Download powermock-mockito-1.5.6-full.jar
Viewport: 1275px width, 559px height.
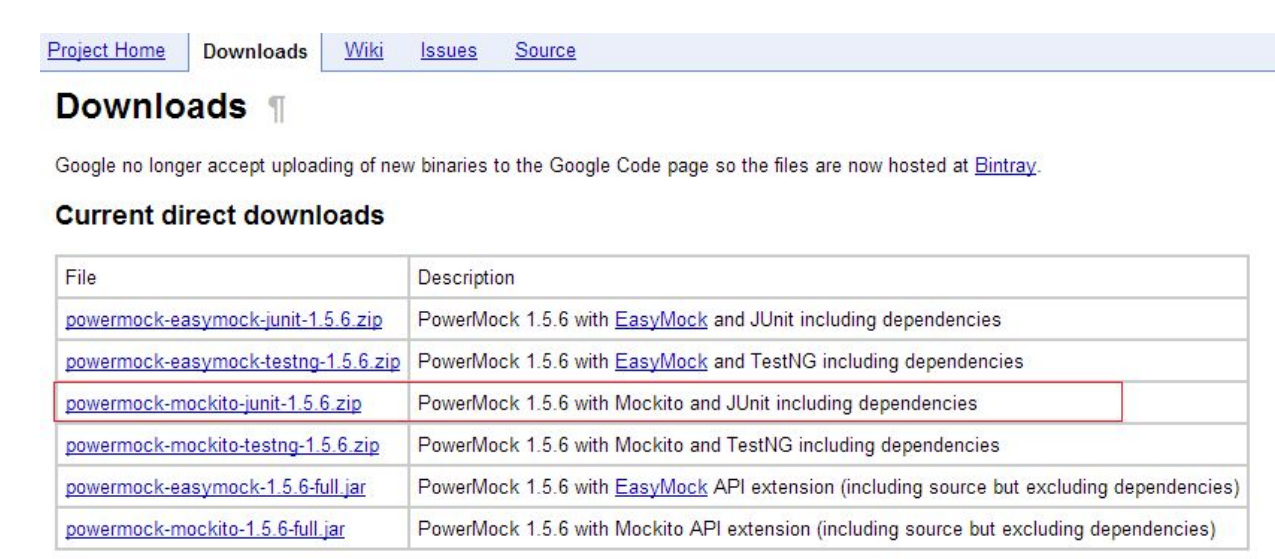point(204,528)
